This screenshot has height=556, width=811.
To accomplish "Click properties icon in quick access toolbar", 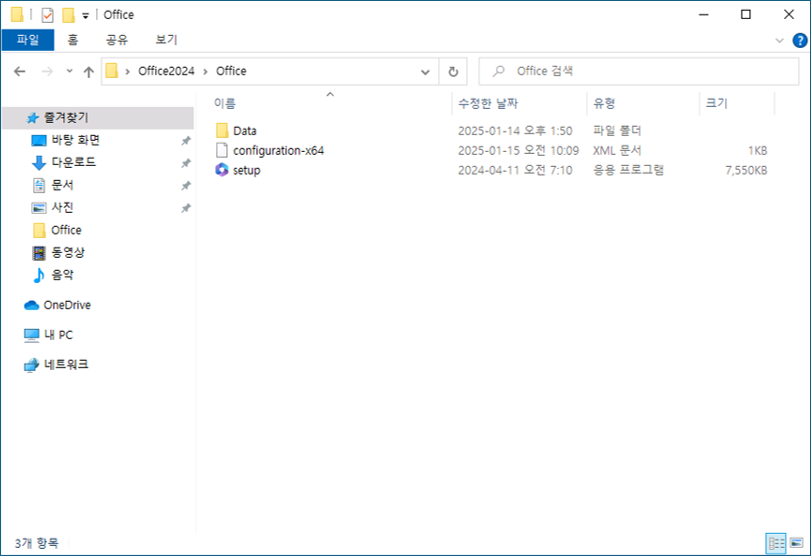I will click(x=47, y=15).
